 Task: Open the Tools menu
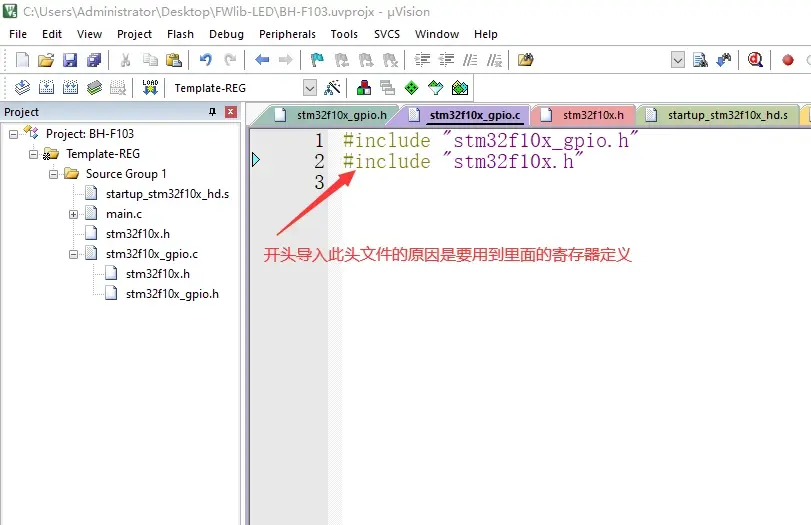click(x=344, y=34)
